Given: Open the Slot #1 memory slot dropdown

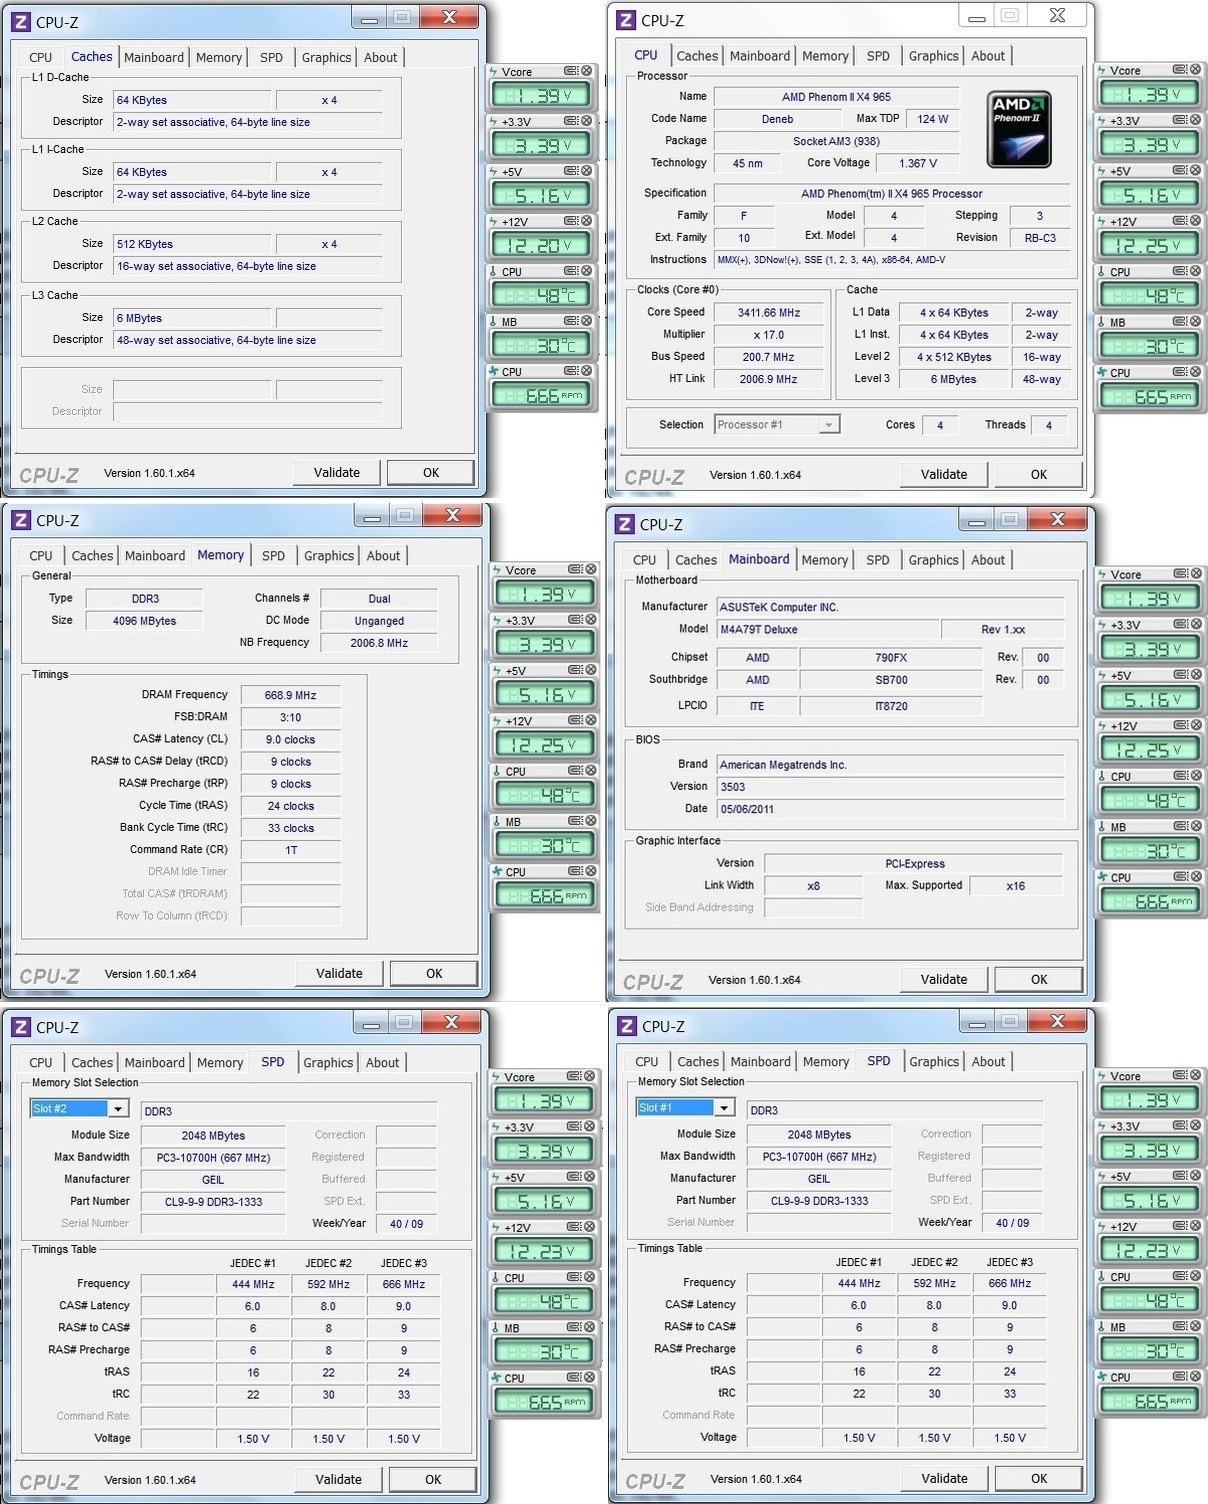Looking at the screenshot, I should [724, 1108].
